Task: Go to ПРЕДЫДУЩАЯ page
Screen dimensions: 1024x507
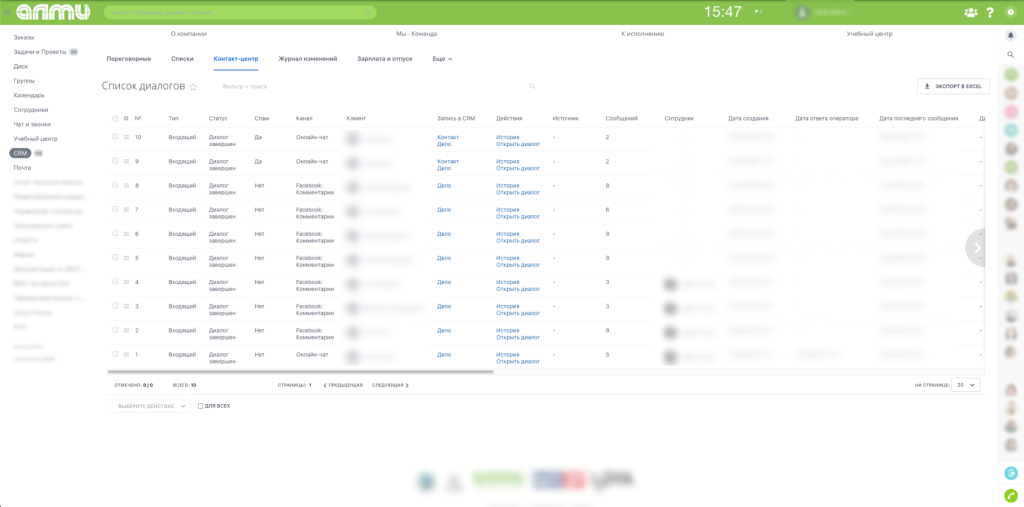Action: click(344, 385)
